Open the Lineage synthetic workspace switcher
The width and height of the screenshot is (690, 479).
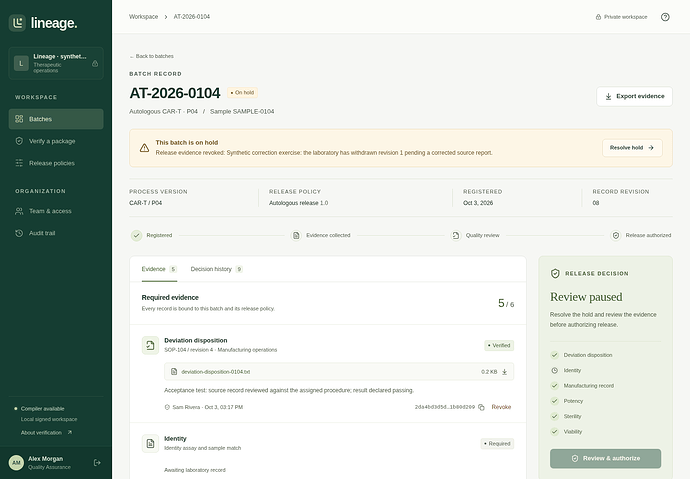click(56, 63)
